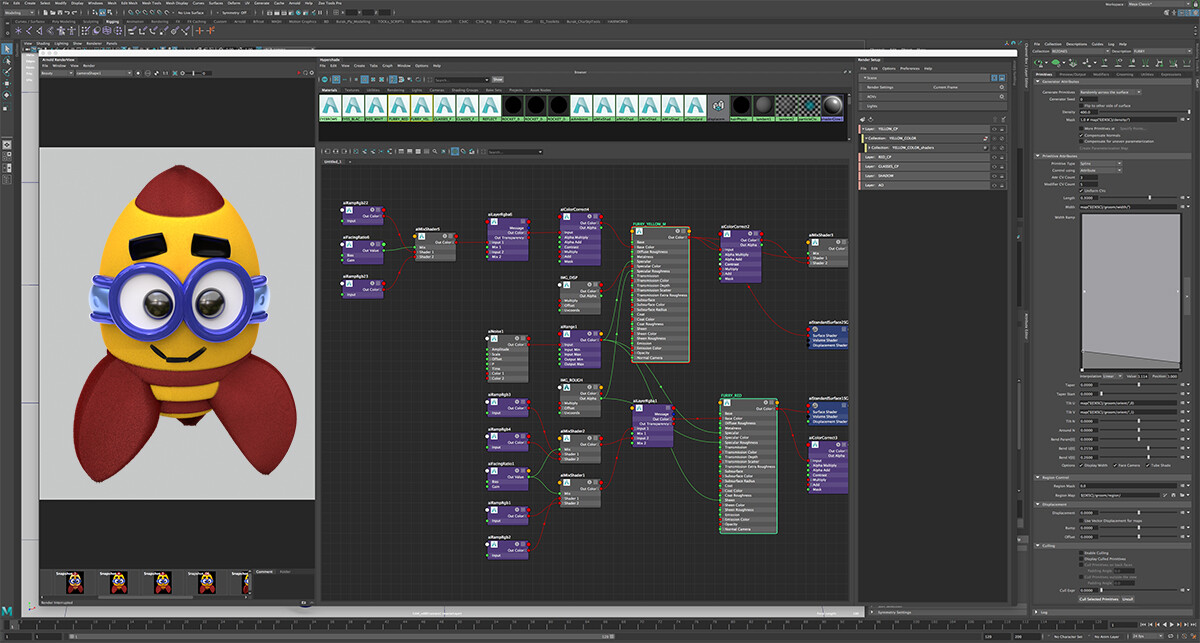
Task: Toggle Flip to other side of surface checkbox
Action: click(1082, 105)
